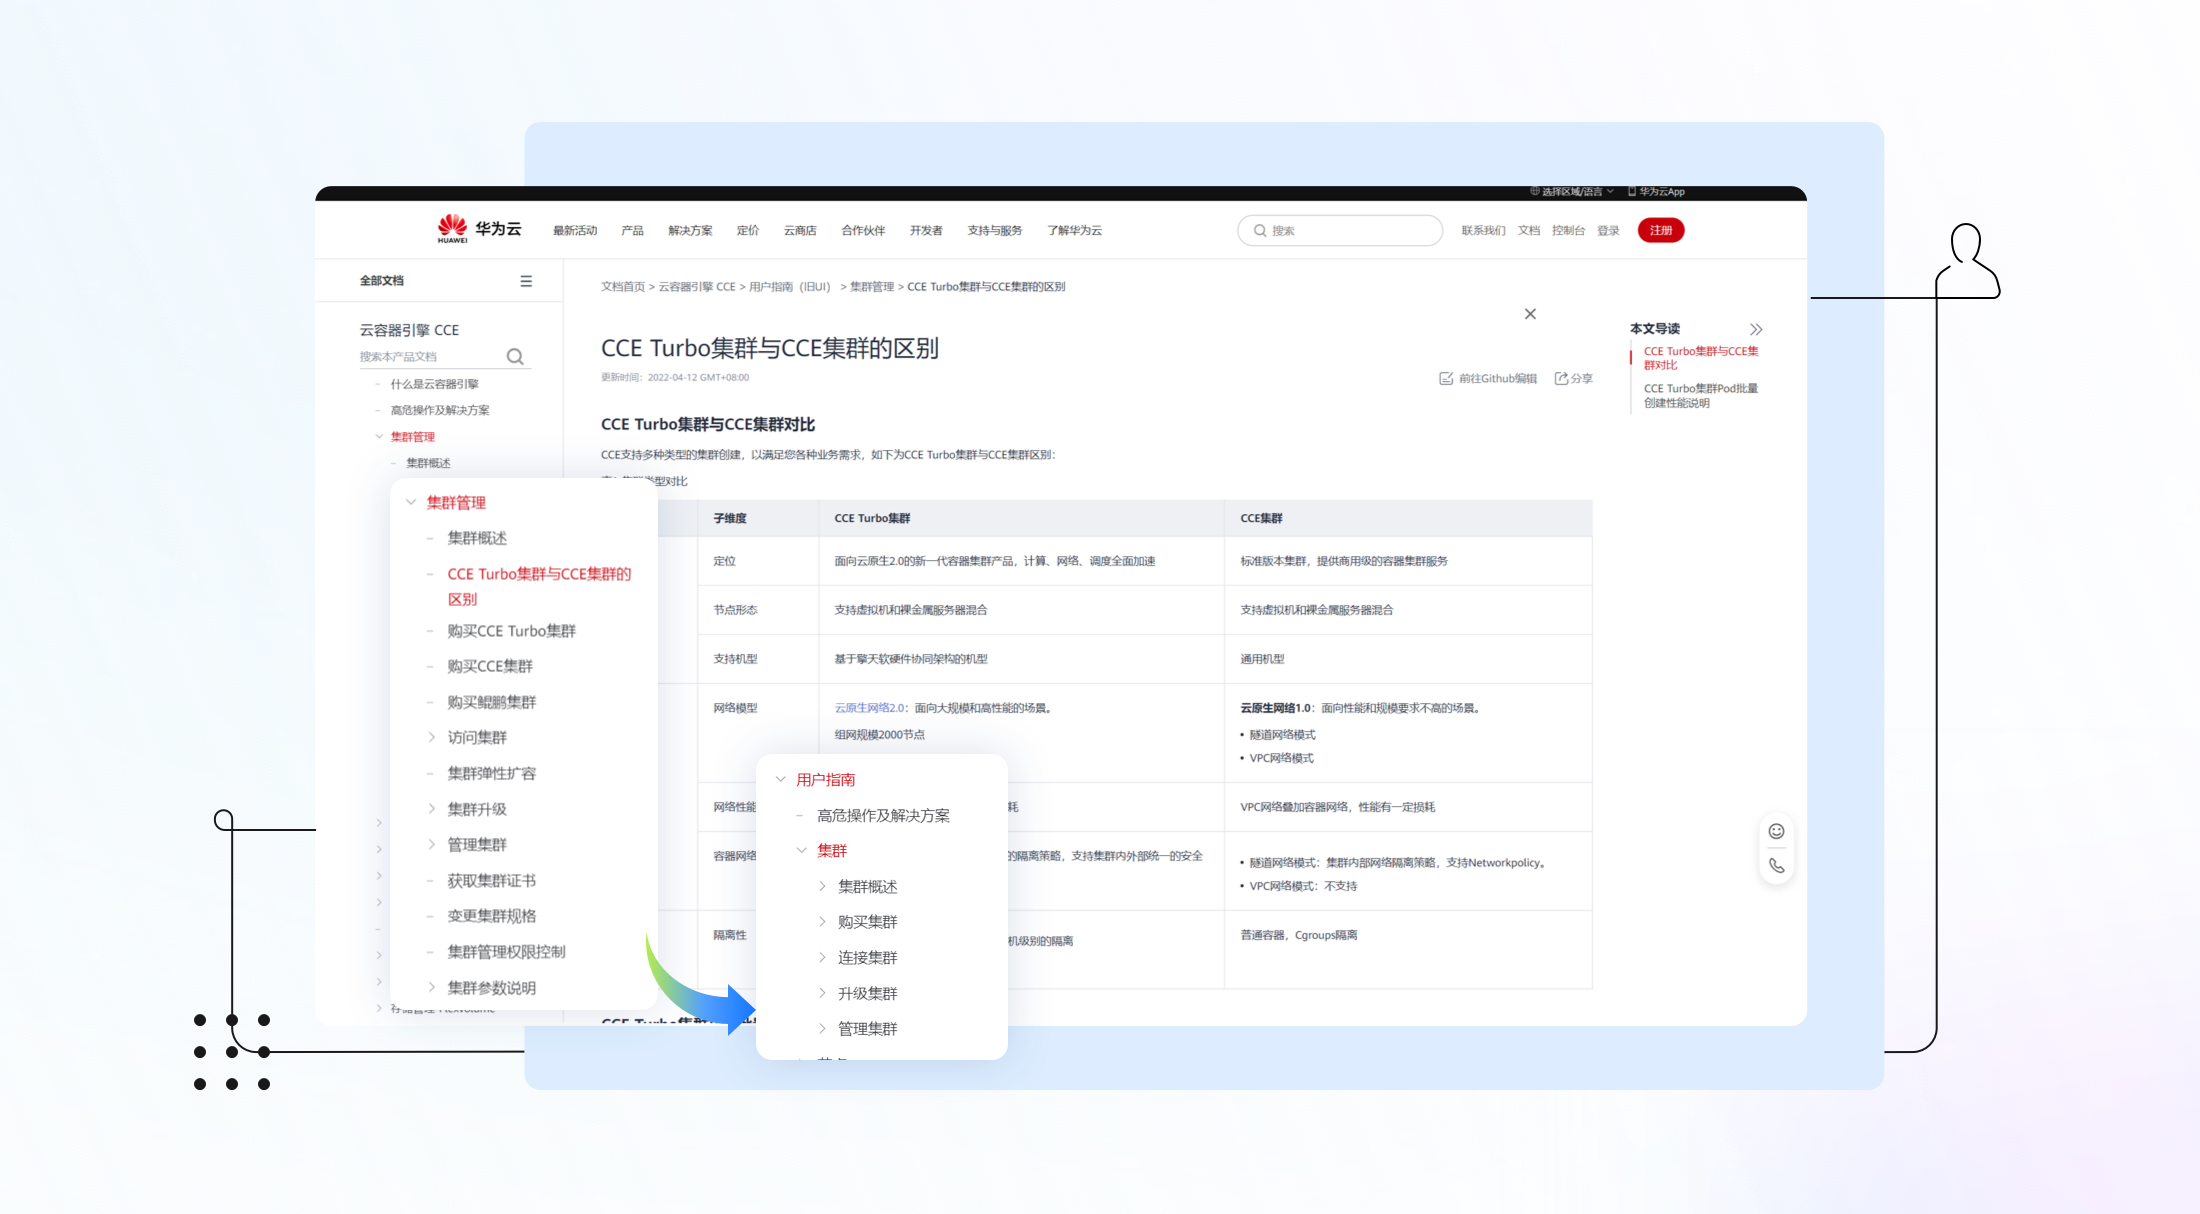Click the 普通容器，Cgroups隔离 table cell

point(1408,949)
